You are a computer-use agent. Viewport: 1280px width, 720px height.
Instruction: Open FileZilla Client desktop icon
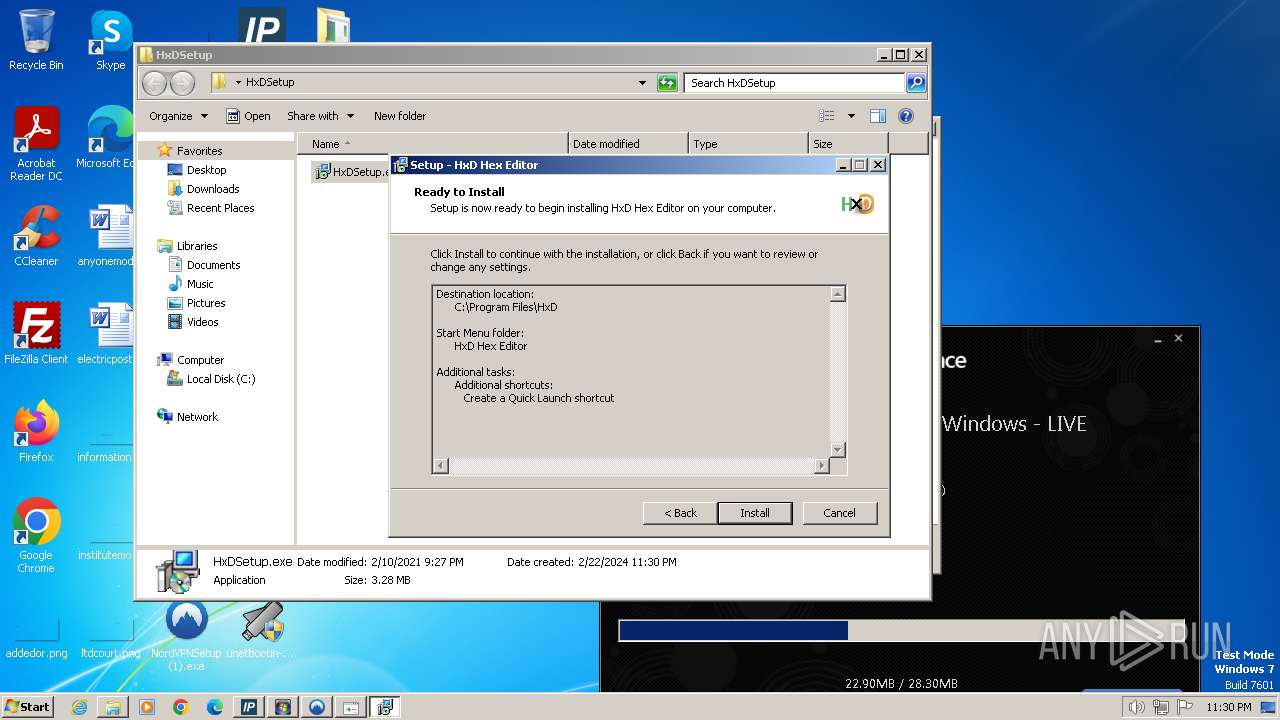36,334
